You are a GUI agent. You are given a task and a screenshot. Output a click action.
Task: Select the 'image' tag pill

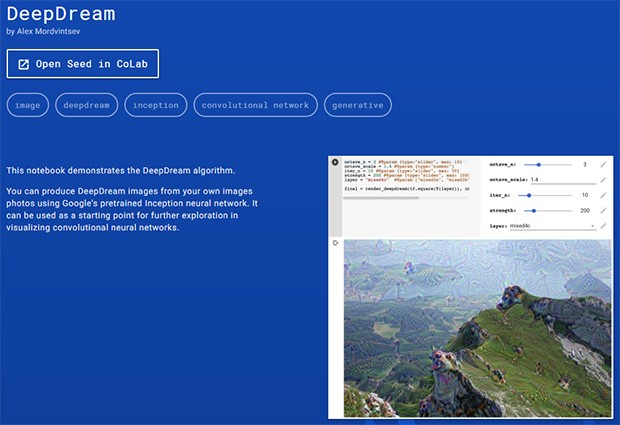click(x=28, y=105)
